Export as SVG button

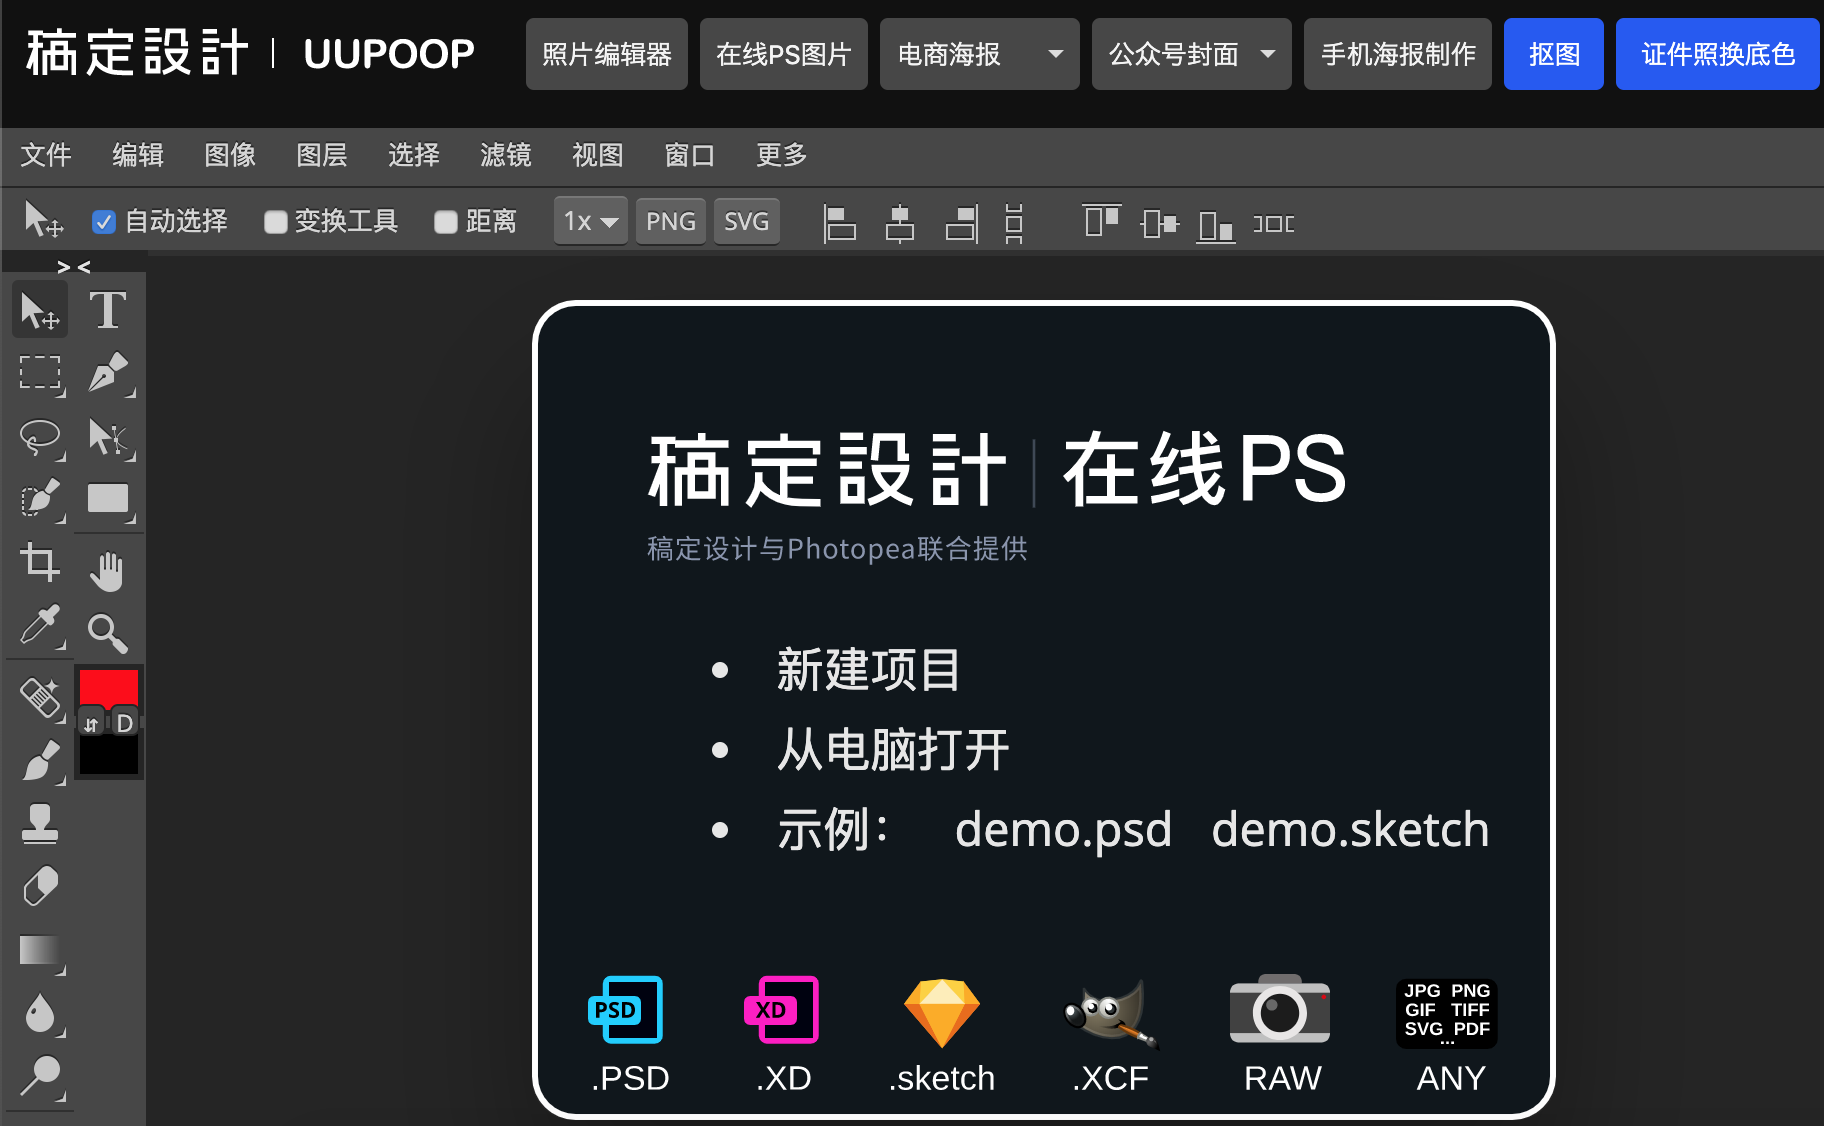(747, 221)
